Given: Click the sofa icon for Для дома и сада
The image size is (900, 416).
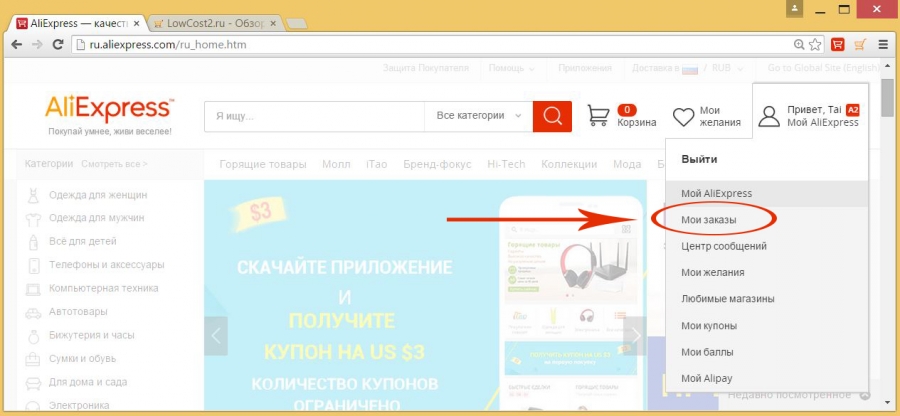Looking at the screenshot, I should point(33,383).
